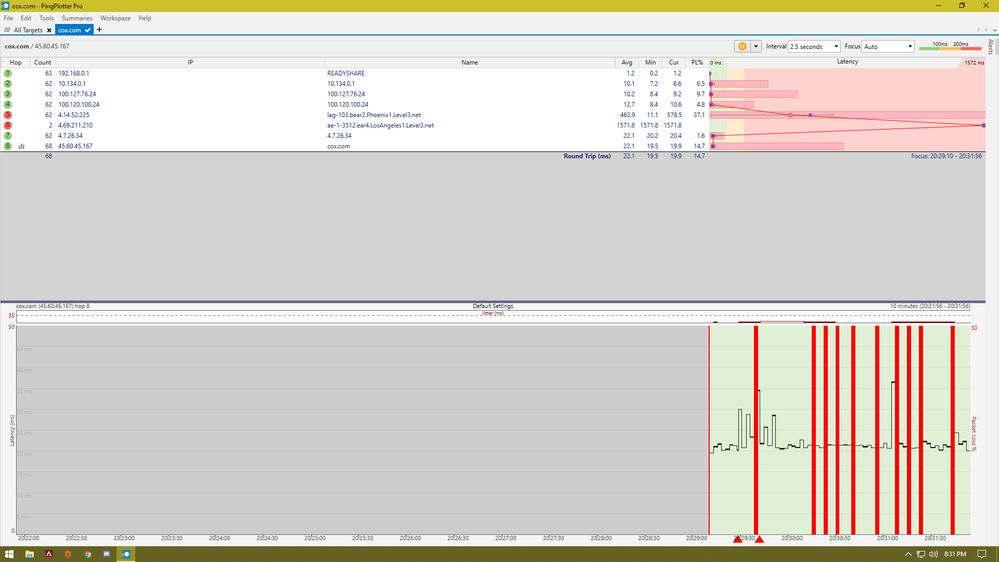This screenshot has height=562, width=999.
Task: Click the Name column header
Action: (x=470, y=62)
